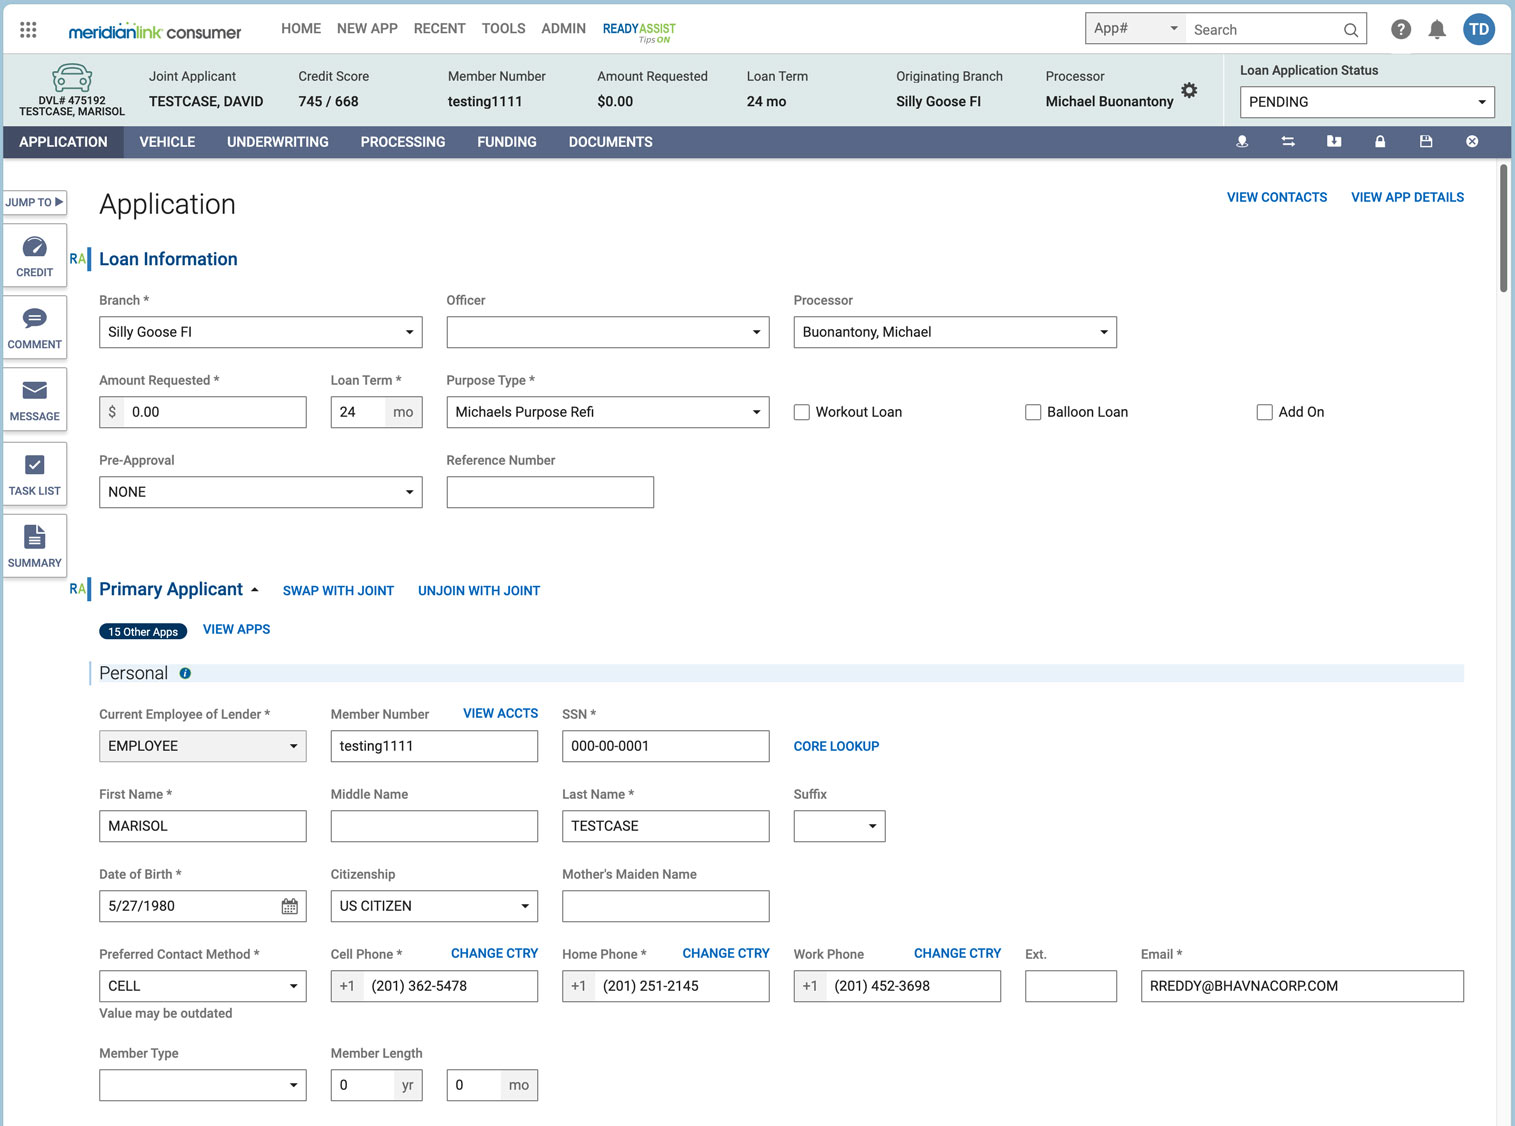Click the lock icon in the application toolbar
Screen dimensions: 1515x1126
point(1380,141)
